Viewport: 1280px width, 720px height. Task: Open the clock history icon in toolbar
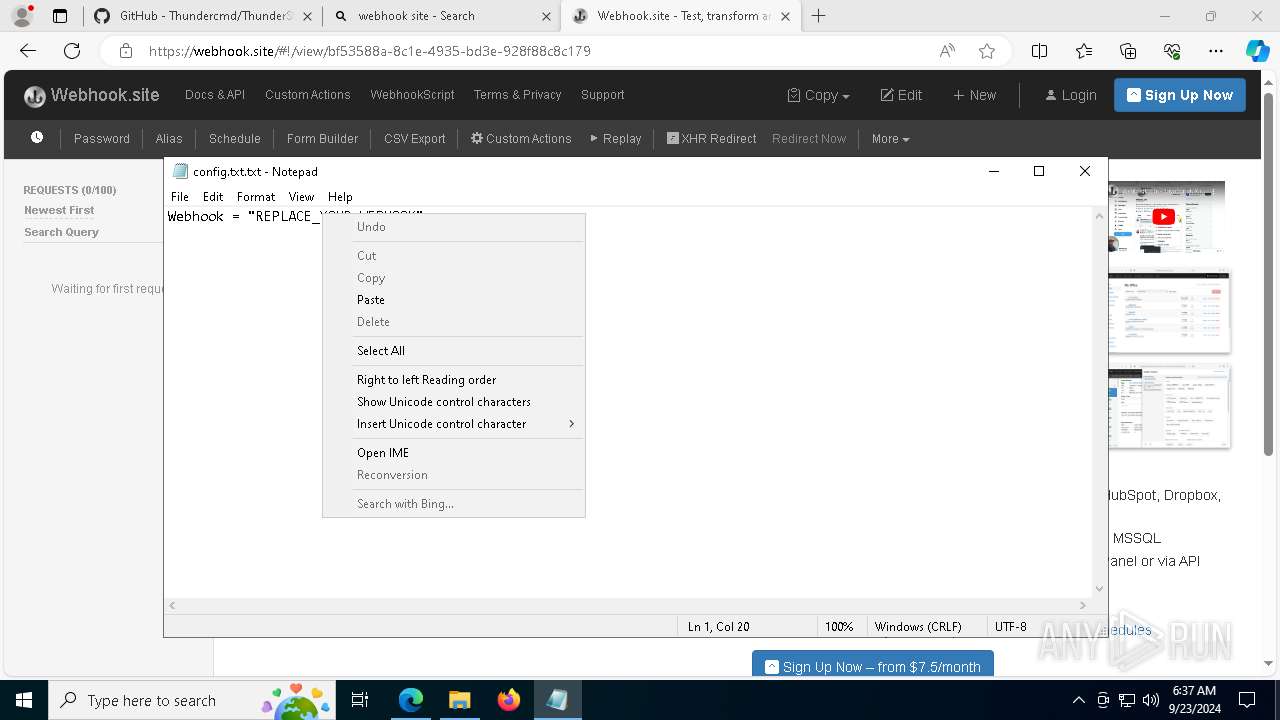(37, 138)
